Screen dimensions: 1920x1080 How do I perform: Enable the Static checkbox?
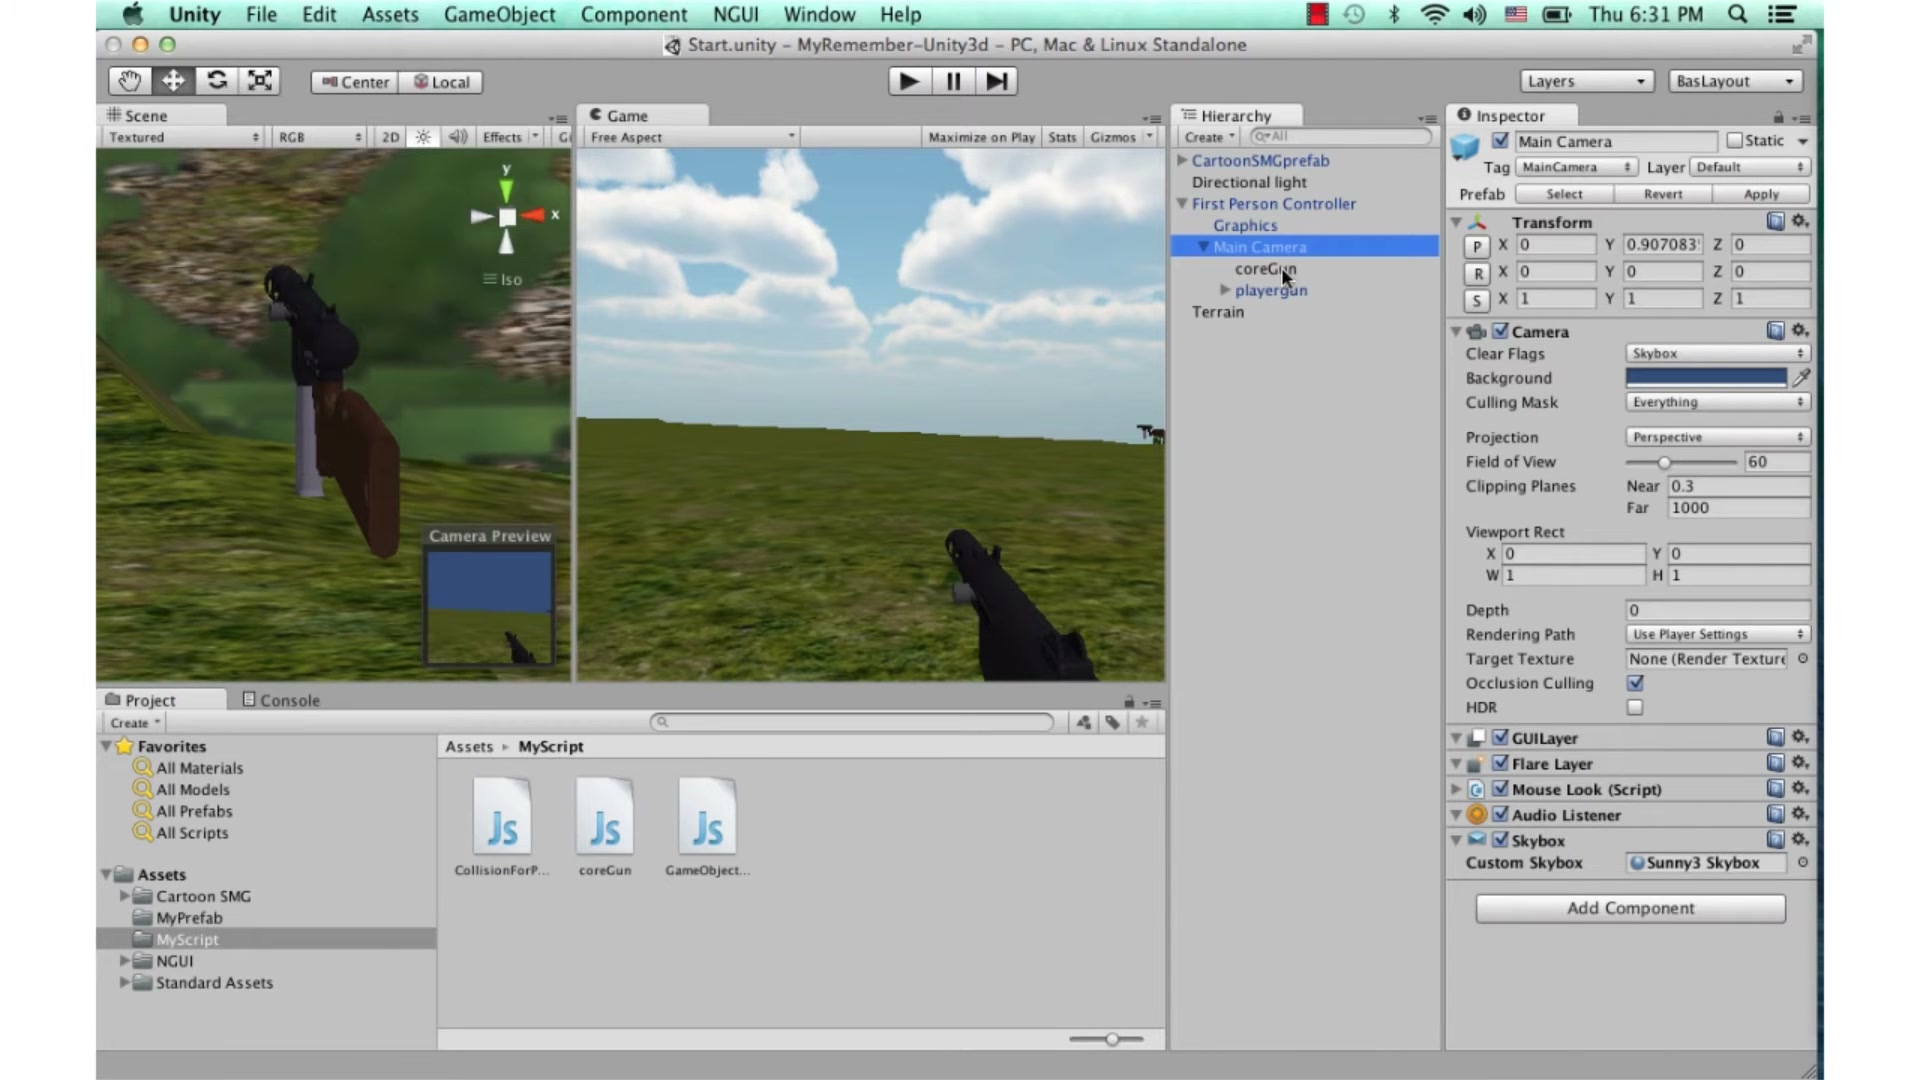[x=1734, y=140]
